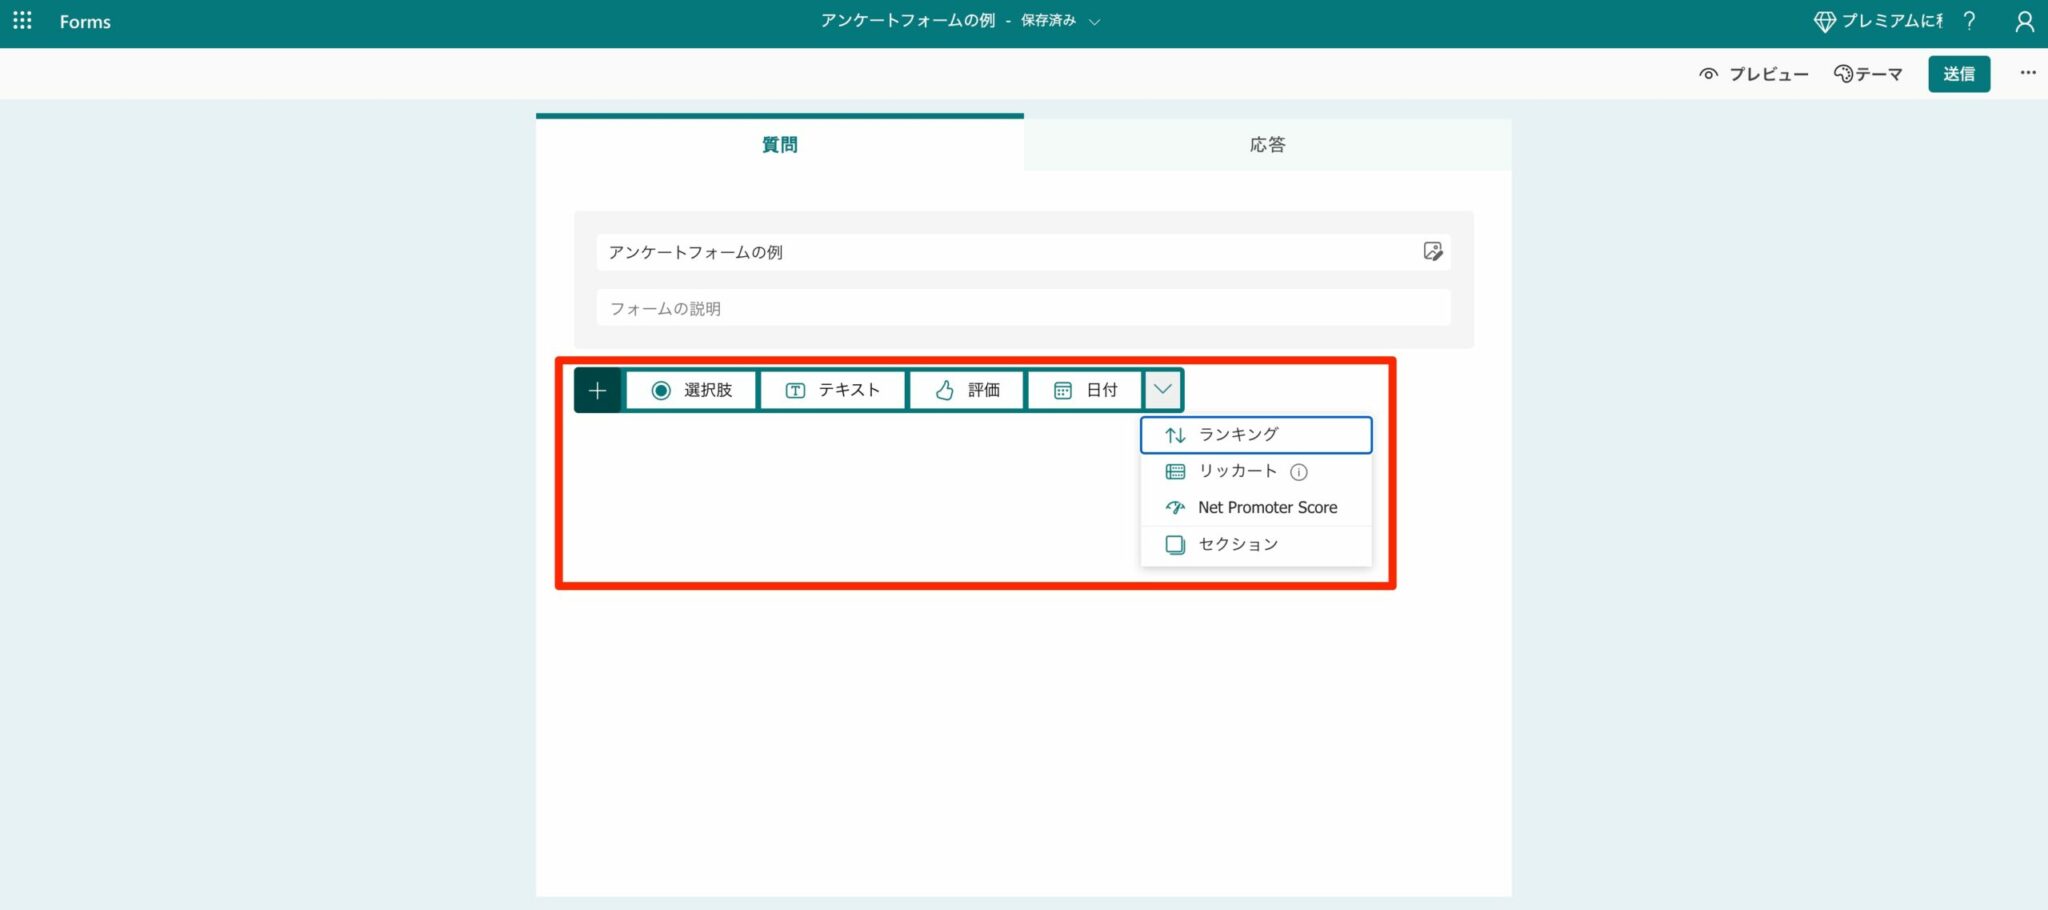The width and height of the screenshot is (2048, 910).
Task: Open the saved status dropdown next to form title
Action: coord(1095,21)
